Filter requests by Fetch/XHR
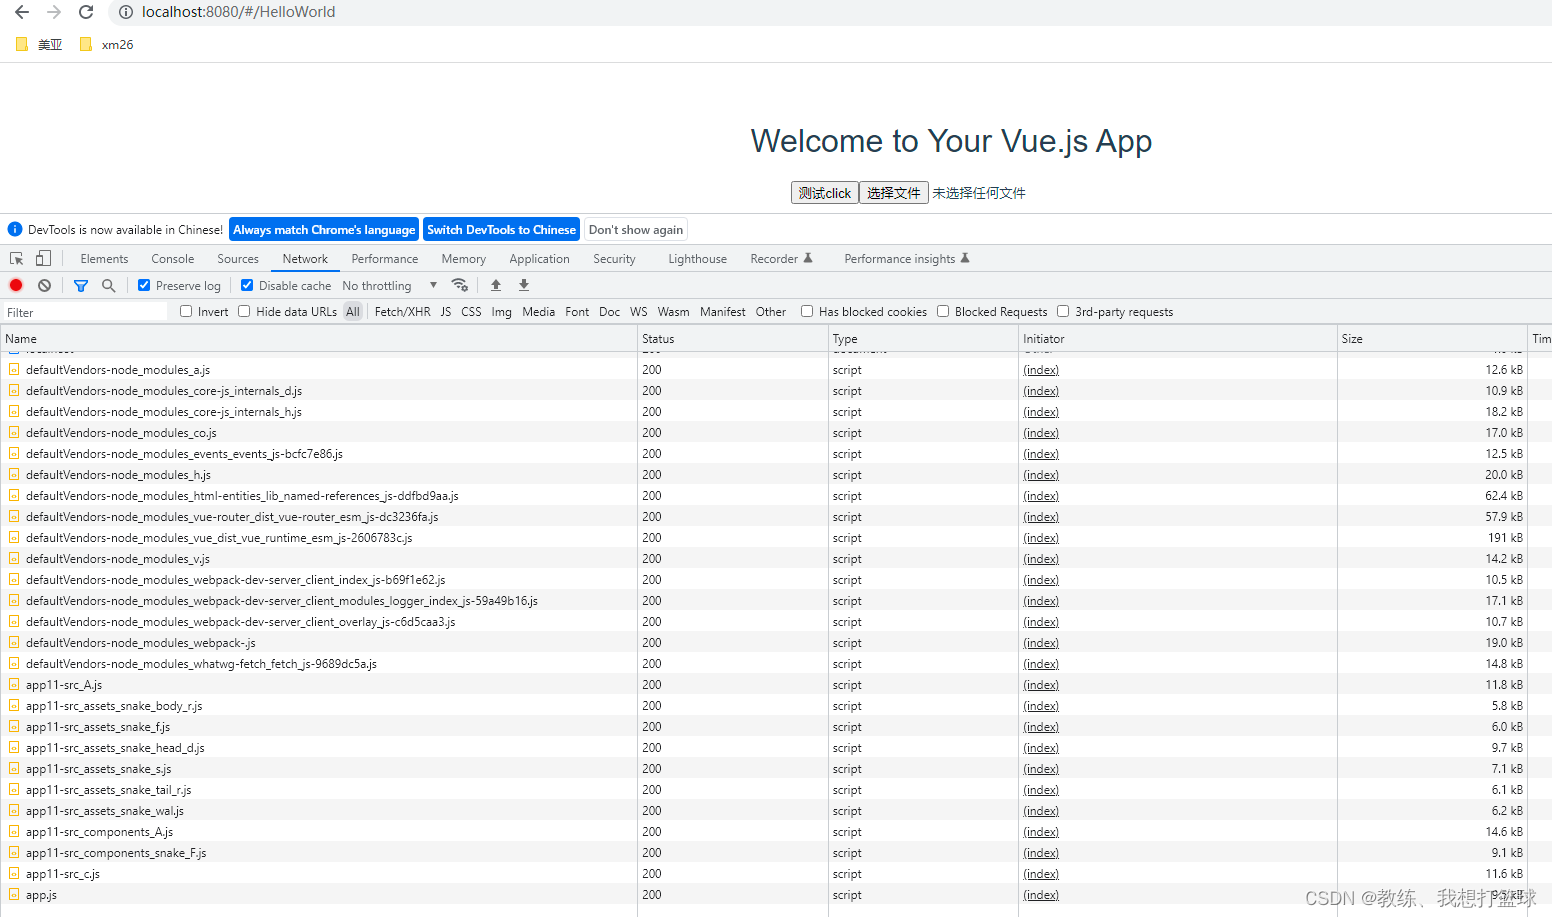Image resolution: width=1552 pixels, height=917 pixels. coord(402,311)
